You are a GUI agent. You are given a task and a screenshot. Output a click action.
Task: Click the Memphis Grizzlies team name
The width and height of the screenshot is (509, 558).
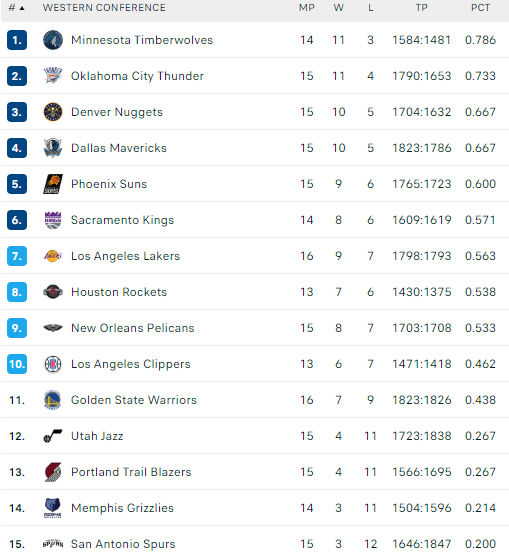pos(122,508)
